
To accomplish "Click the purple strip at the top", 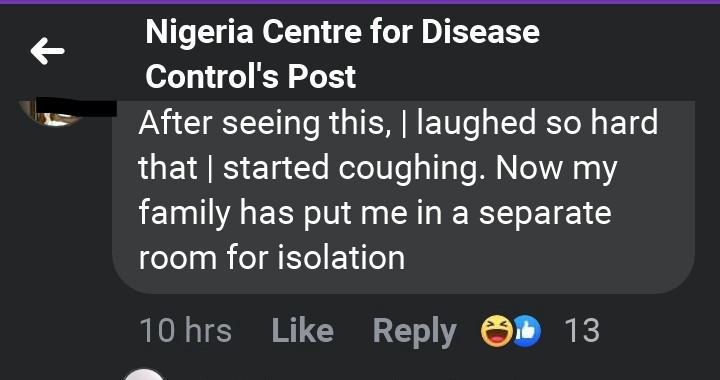I will coord(360,2).
